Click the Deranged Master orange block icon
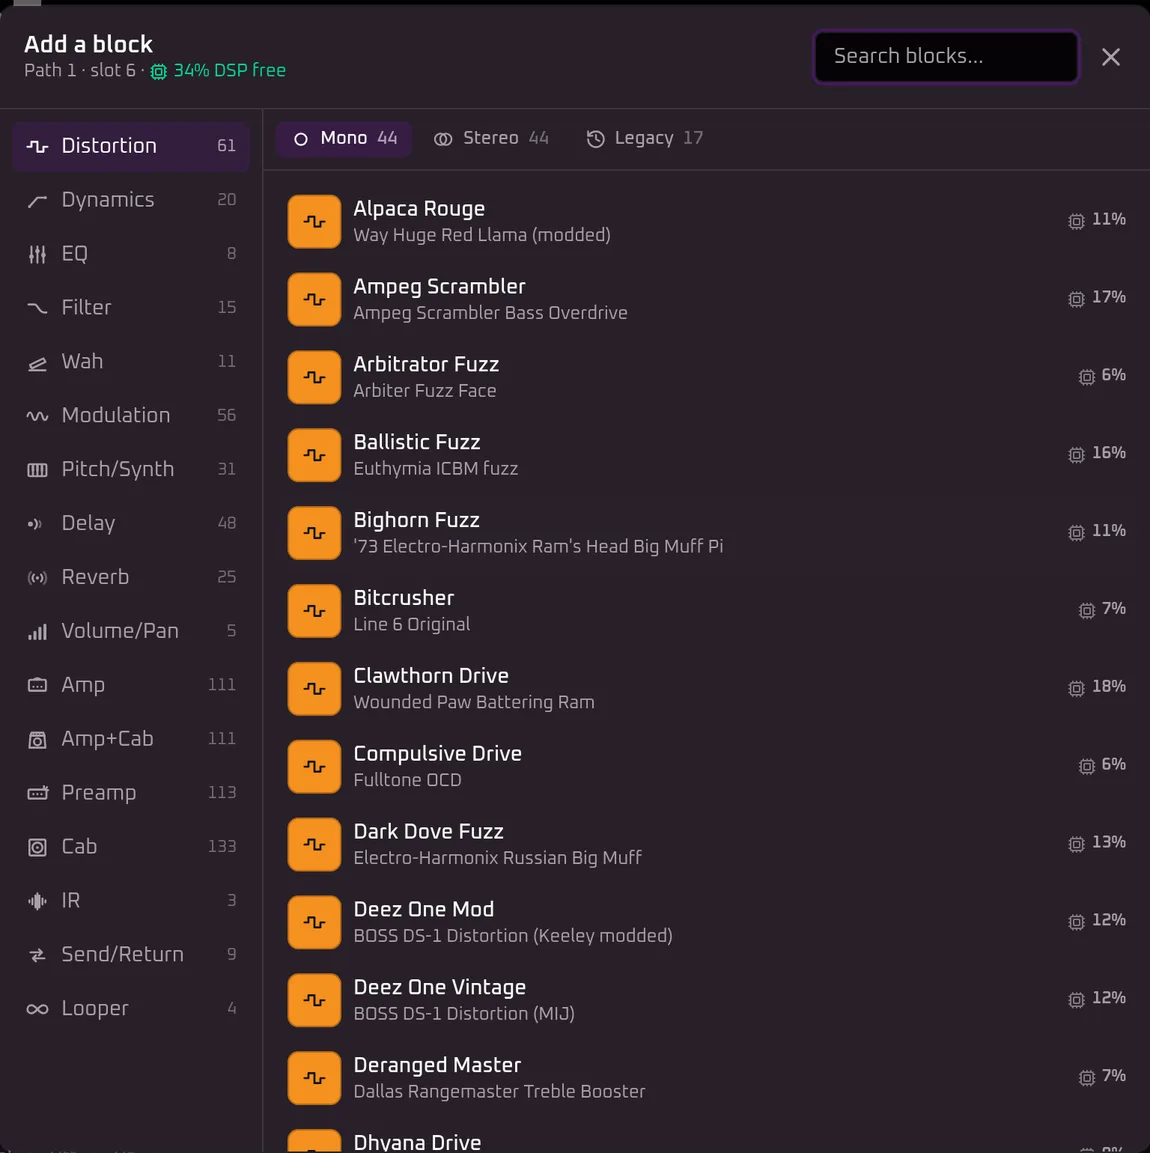1150x1153 pixels. coord(314,1079)
